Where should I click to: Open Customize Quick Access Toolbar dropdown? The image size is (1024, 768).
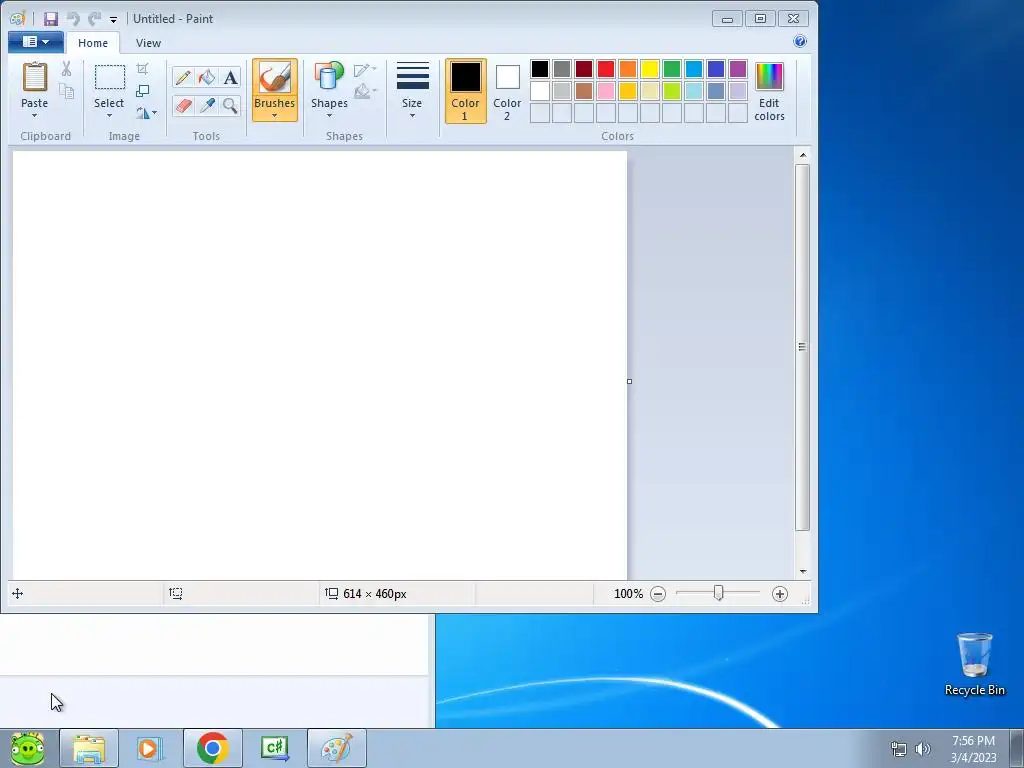pos(114,20)
